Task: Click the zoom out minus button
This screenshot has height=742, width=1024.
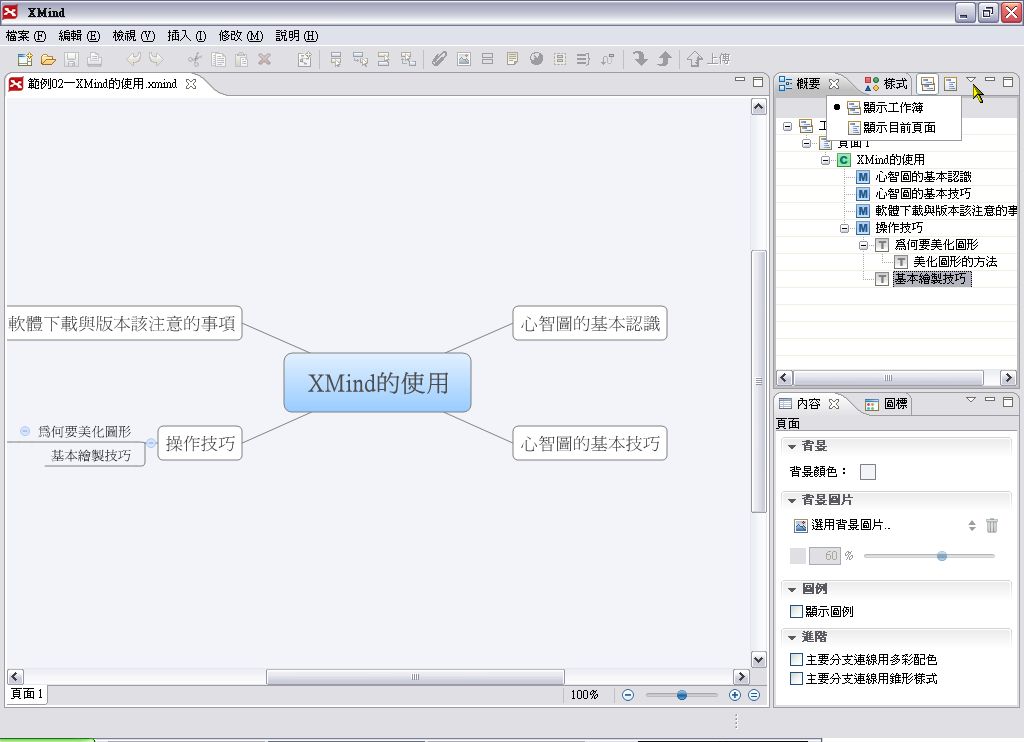Action: tap(628, 695)
